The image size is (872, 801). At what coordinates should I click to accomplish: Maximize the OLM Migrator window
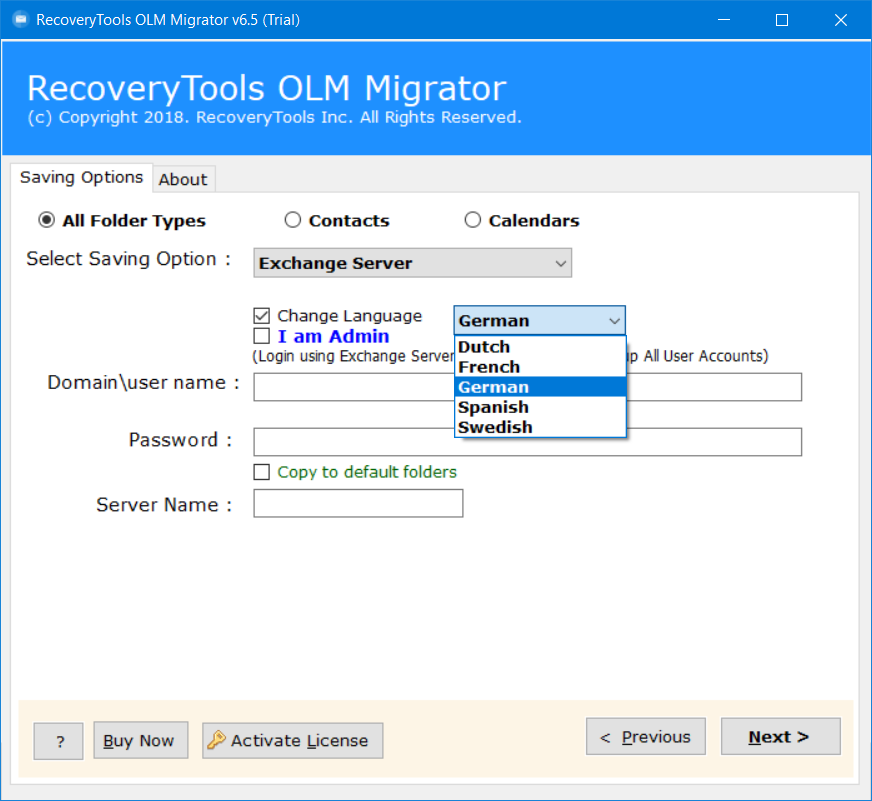click(782, 20)
